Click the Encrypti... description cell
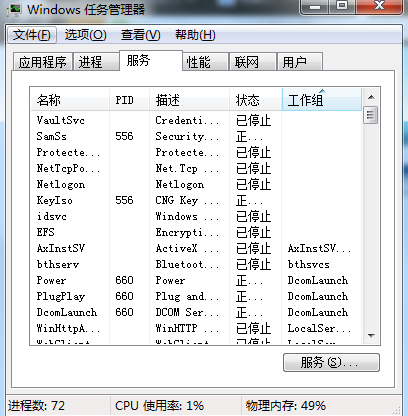Image resolution: width=408 pixels, height=416 pixels. click(187, 232)
